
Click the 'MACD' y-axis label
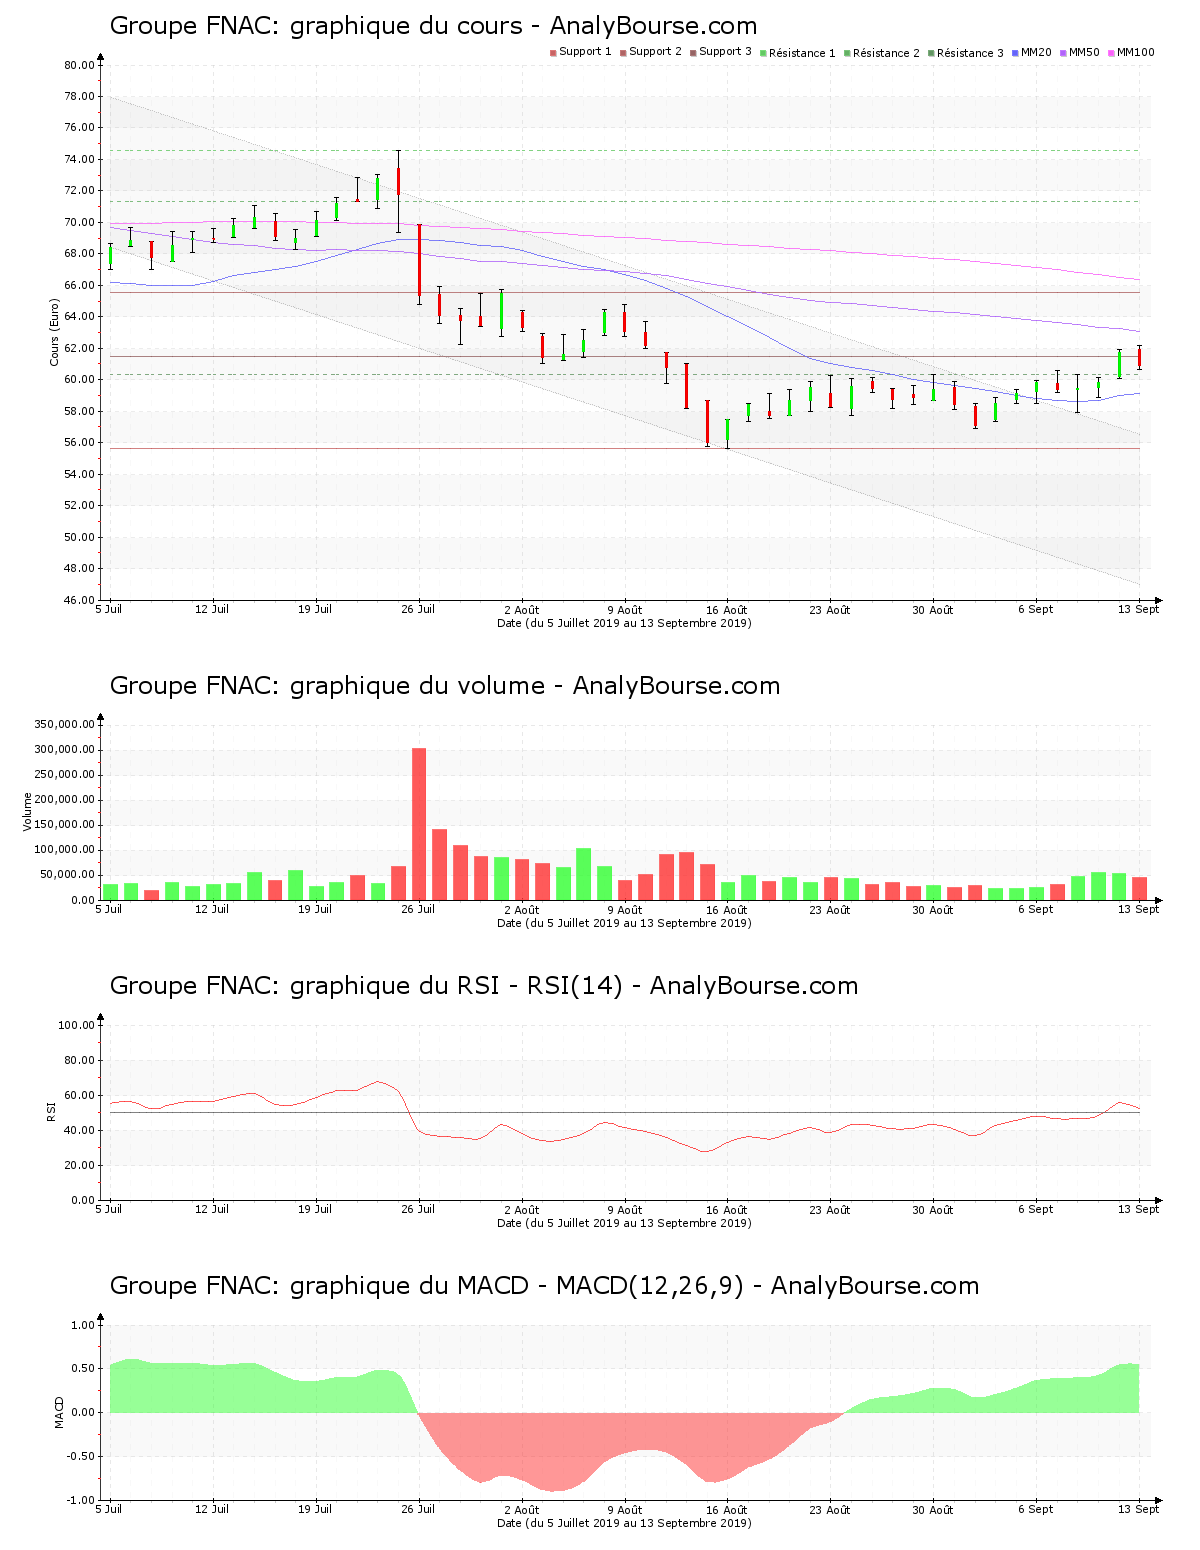(59, 1412)
